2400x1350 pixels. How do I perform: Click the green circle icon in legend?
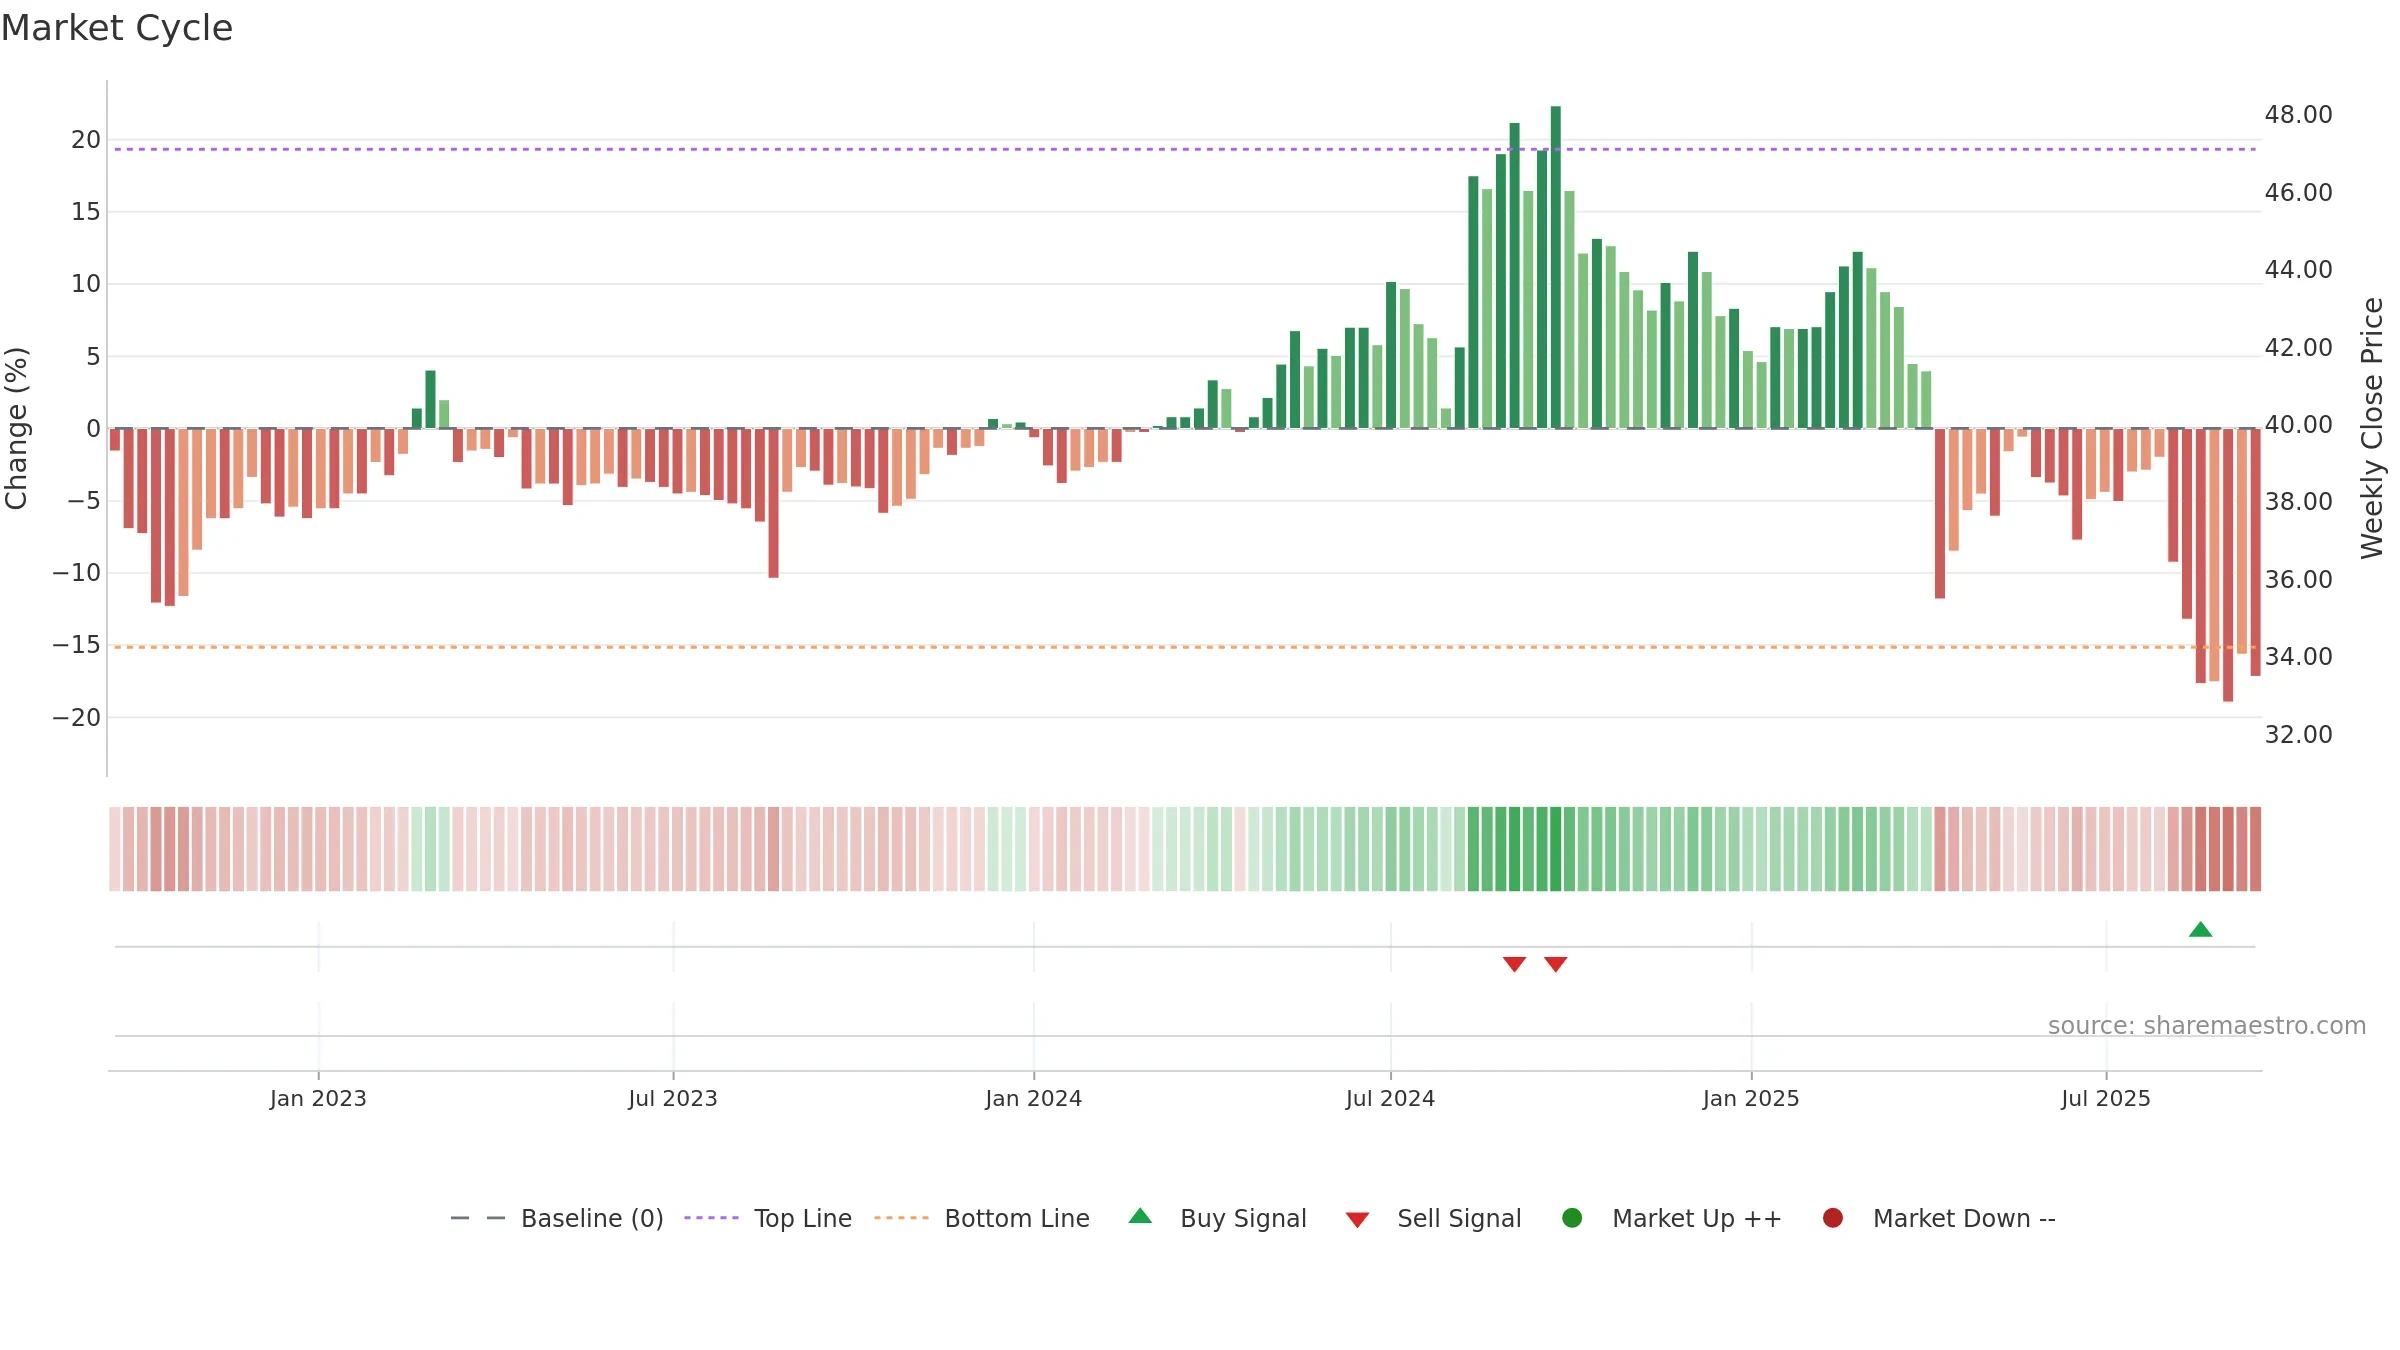[1572, 1218]
